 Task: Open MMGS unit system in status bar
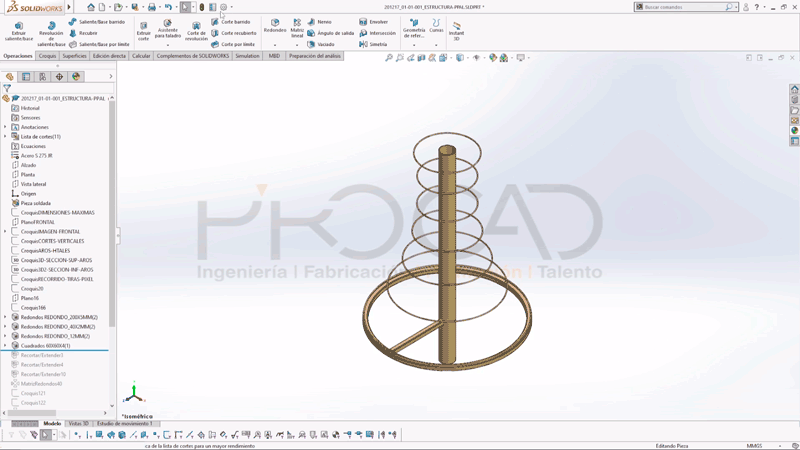coord(754,446)
